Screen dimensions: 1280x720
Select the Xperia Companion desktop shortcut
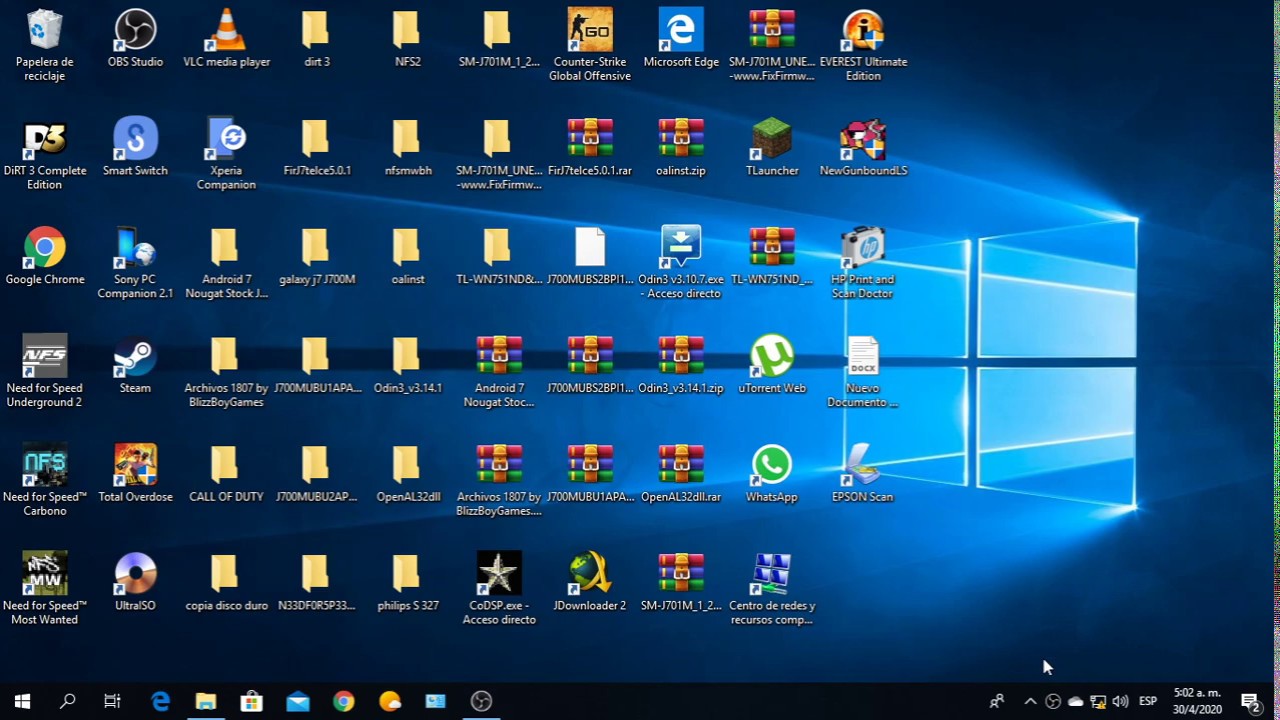[226, 155]
